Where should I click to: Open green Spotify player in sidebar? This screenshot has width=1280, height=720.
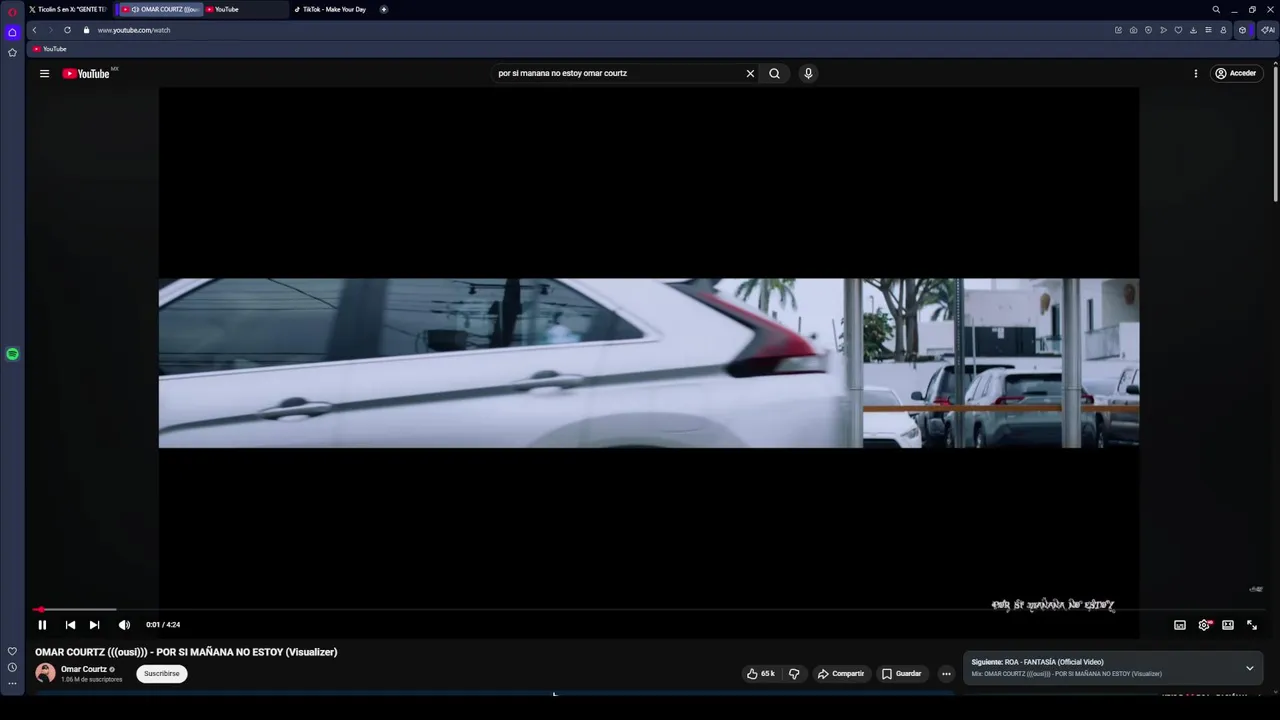click(x=12, y=354)
